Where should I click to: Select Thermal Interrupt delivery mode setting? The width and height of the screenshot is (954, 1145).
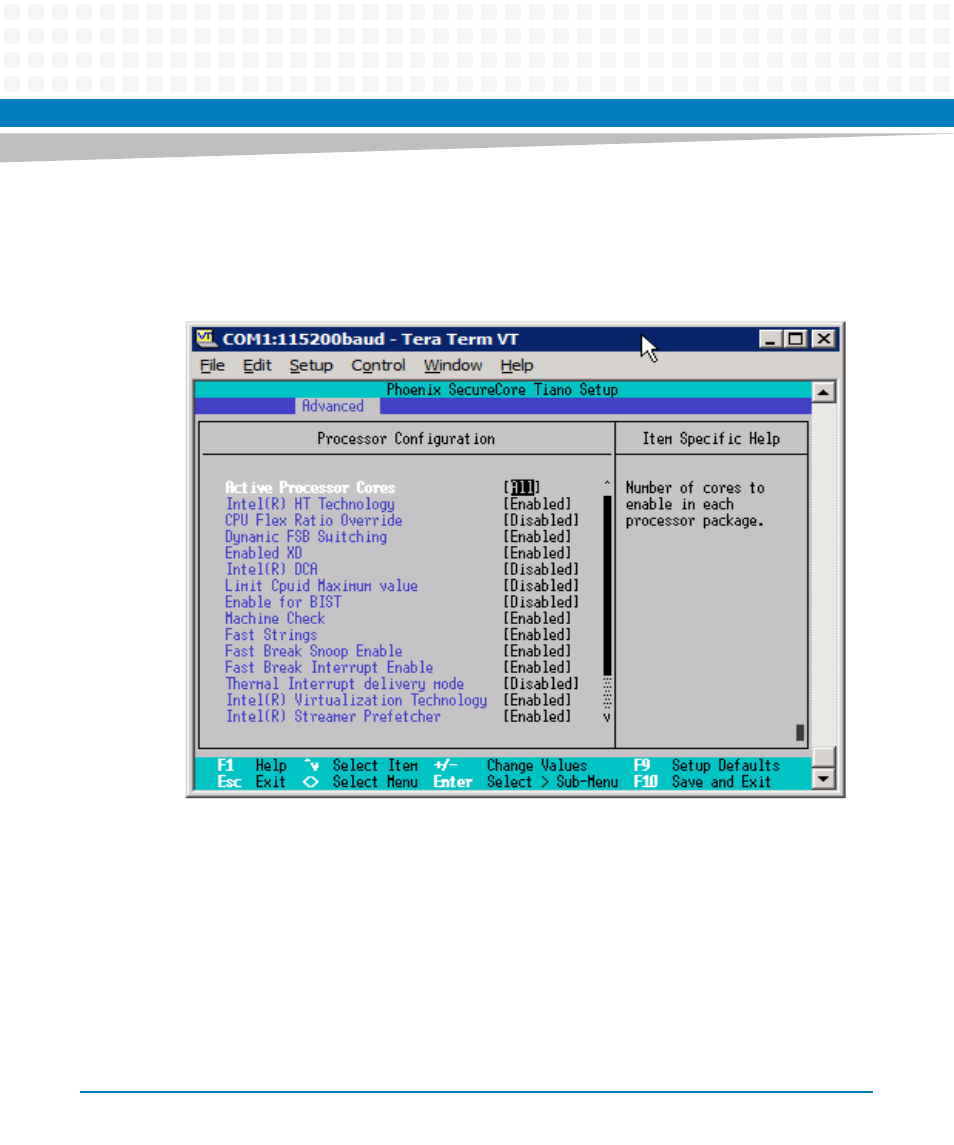tap(344, 683)
